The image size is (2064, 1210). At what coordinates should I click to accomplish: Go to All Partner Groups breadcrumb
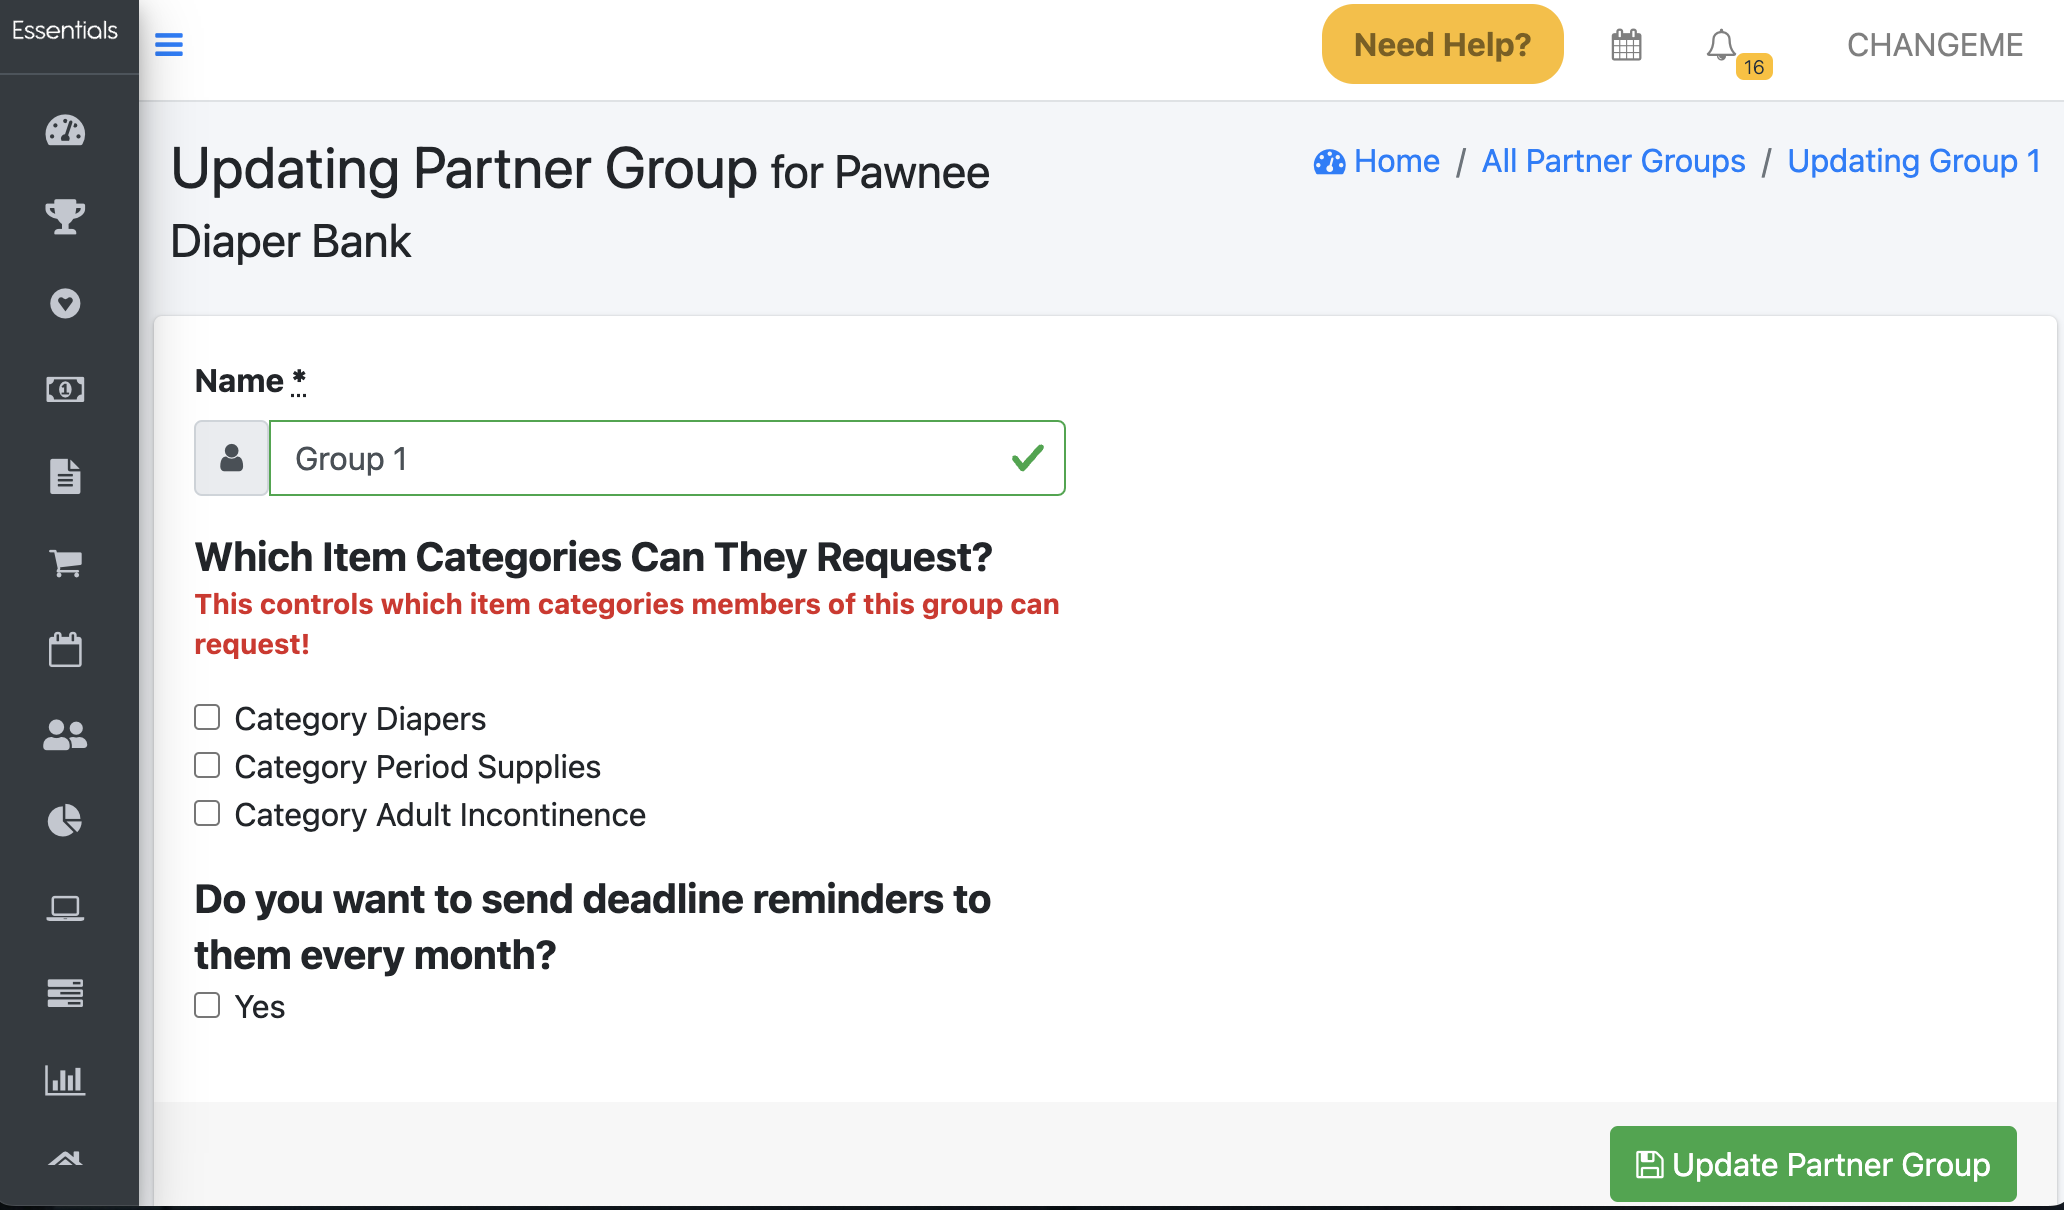[1613, 161]
